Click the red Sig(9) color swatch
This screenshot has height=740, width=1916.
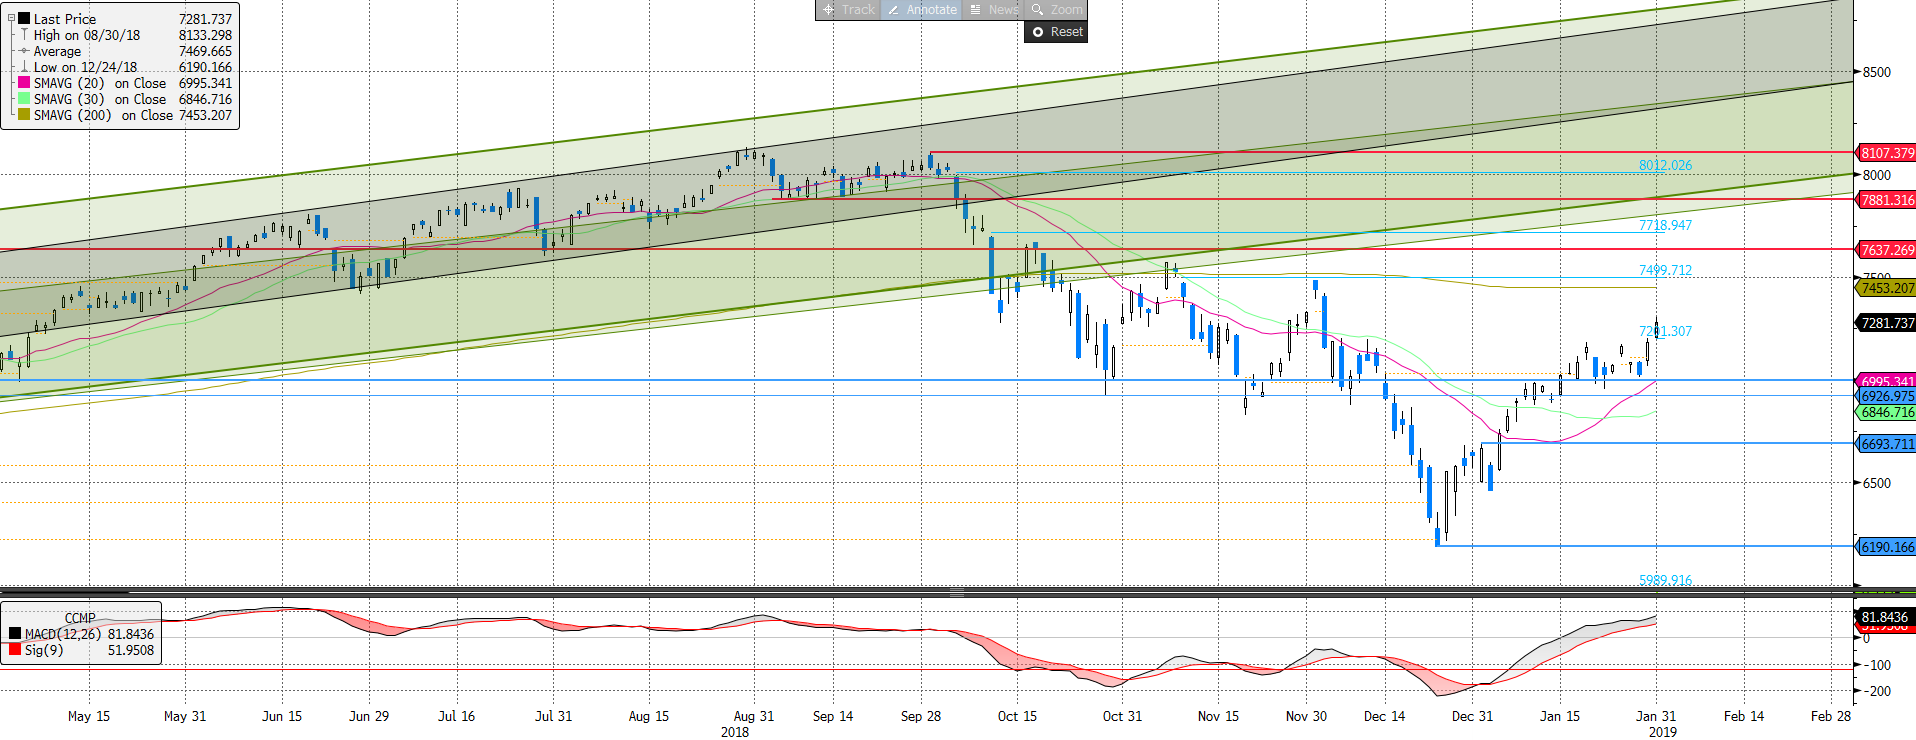point(15,650)
